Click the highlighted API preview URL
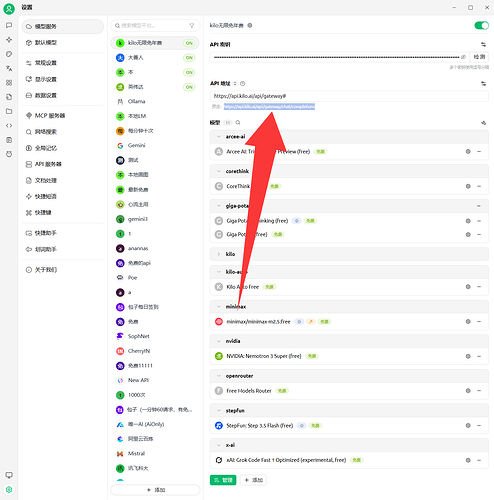The width and height of the screenshot is (494, 500). pos(269,106)
